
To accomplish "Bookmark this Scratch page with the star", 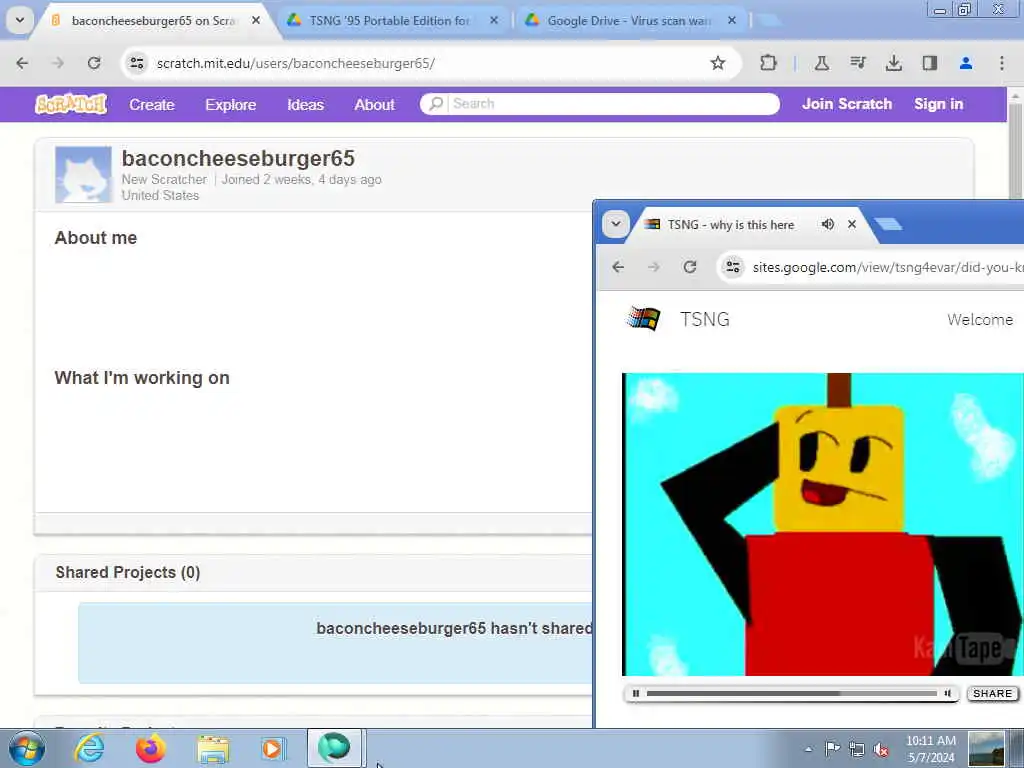I will [x=718, y=63].
